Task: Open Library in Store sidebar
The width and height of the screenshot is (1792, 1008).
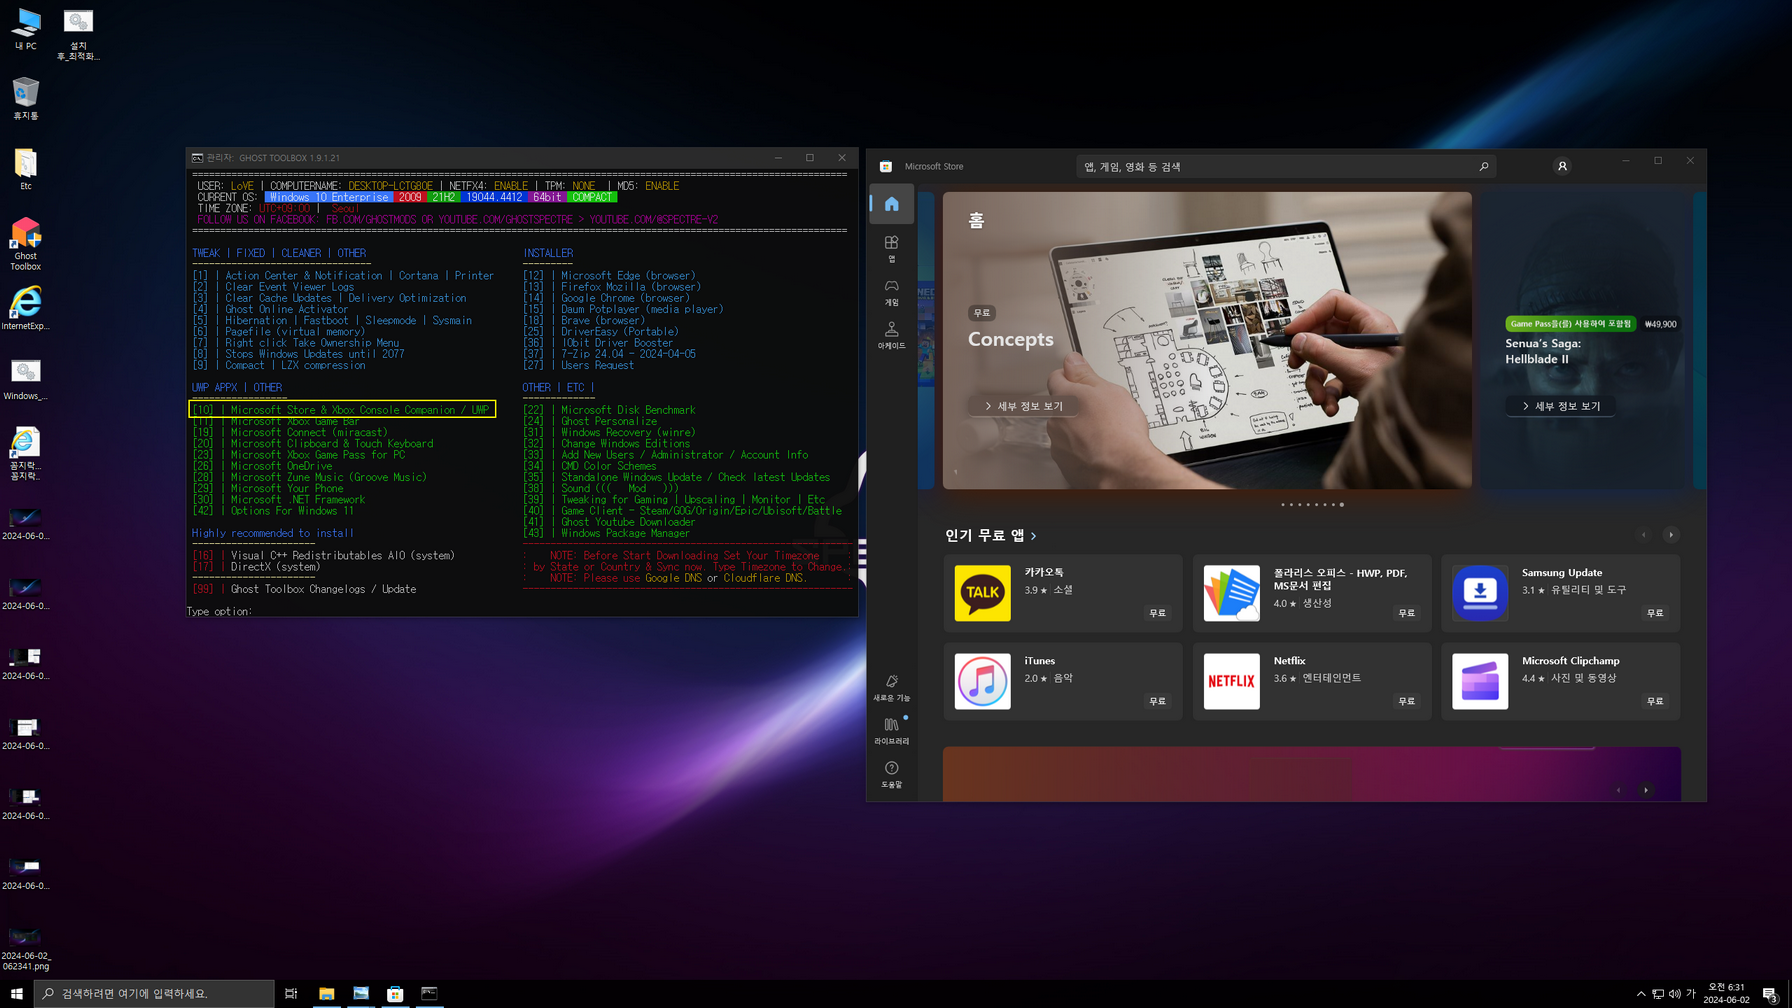Action: (891, 731)
